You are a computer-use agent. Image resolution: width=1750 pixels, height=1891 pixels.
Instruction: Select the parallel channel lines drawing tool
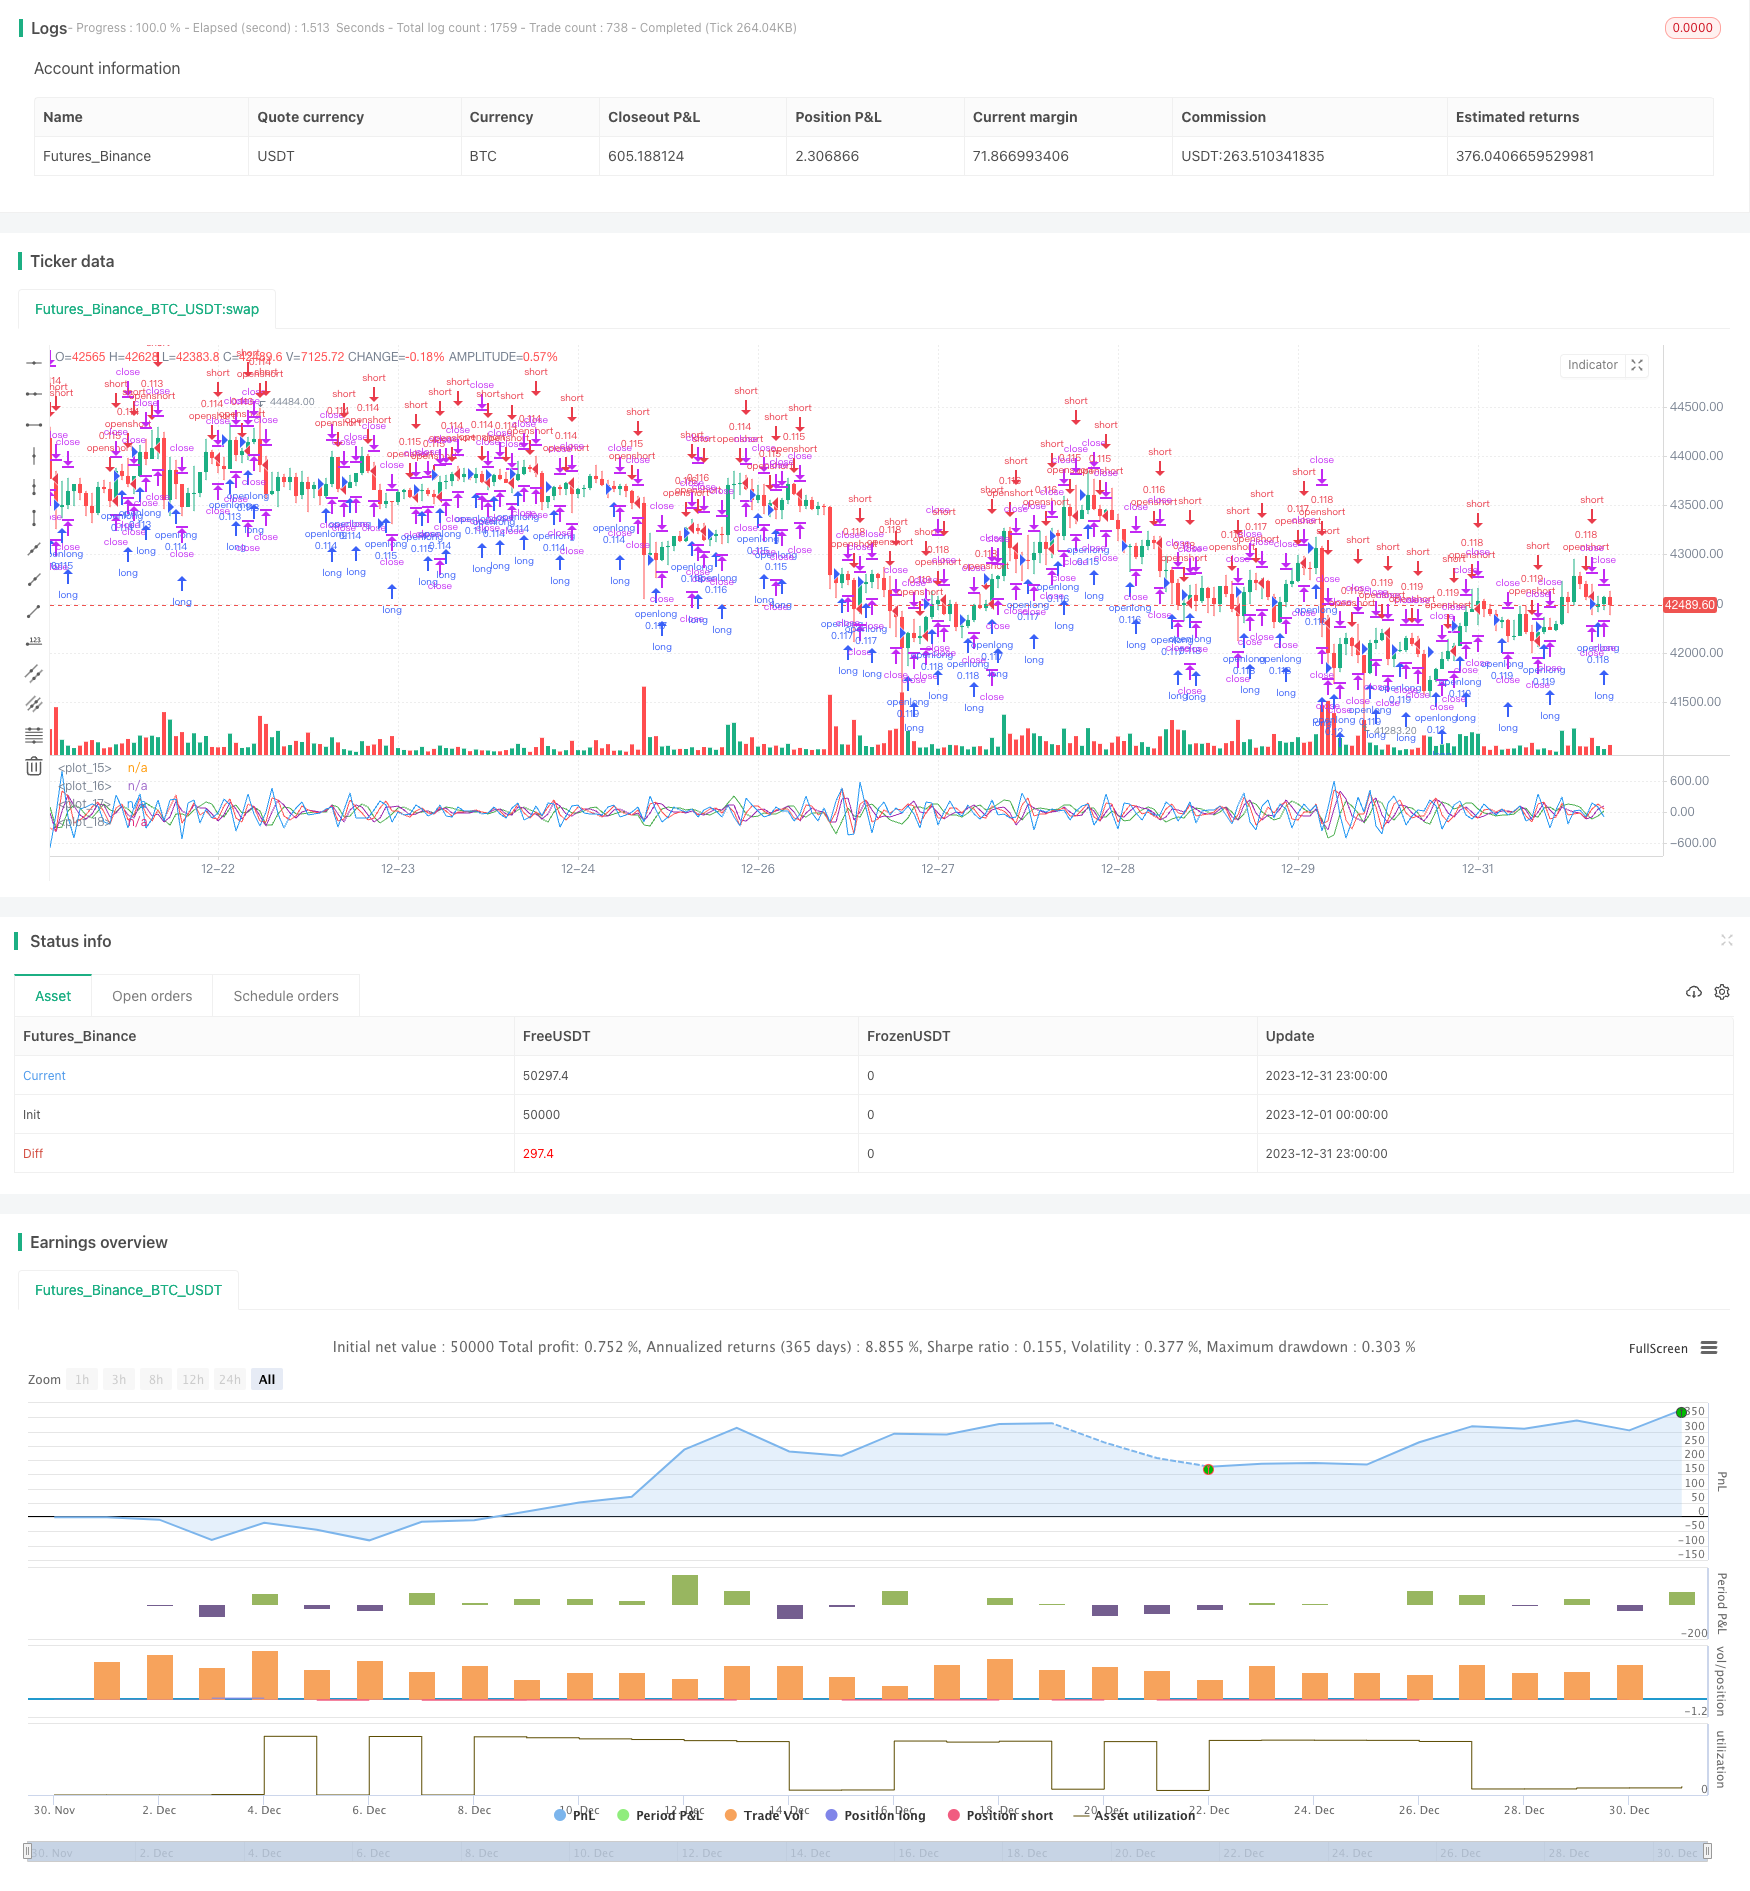click(34, 673)
